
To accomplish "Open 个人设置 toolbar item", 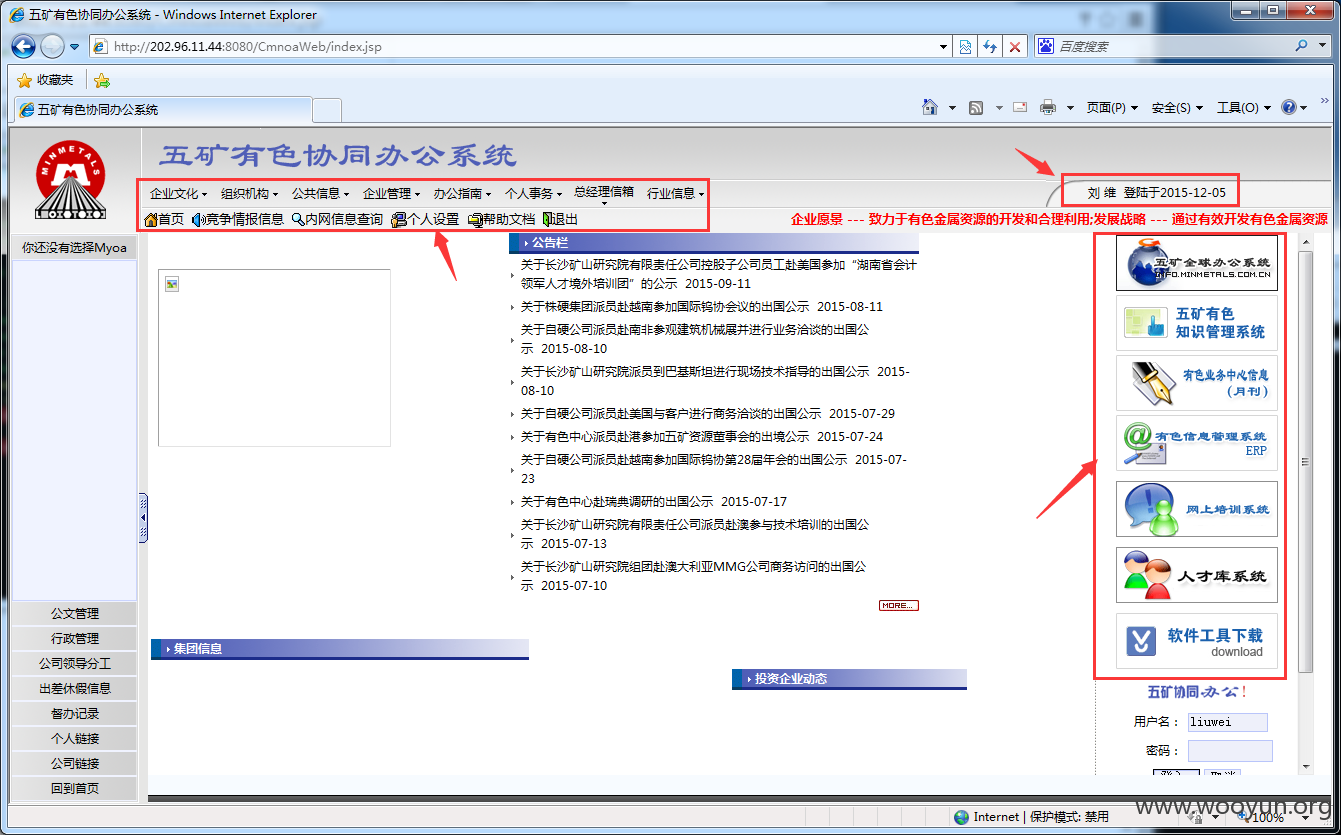I will click(425, 219).
